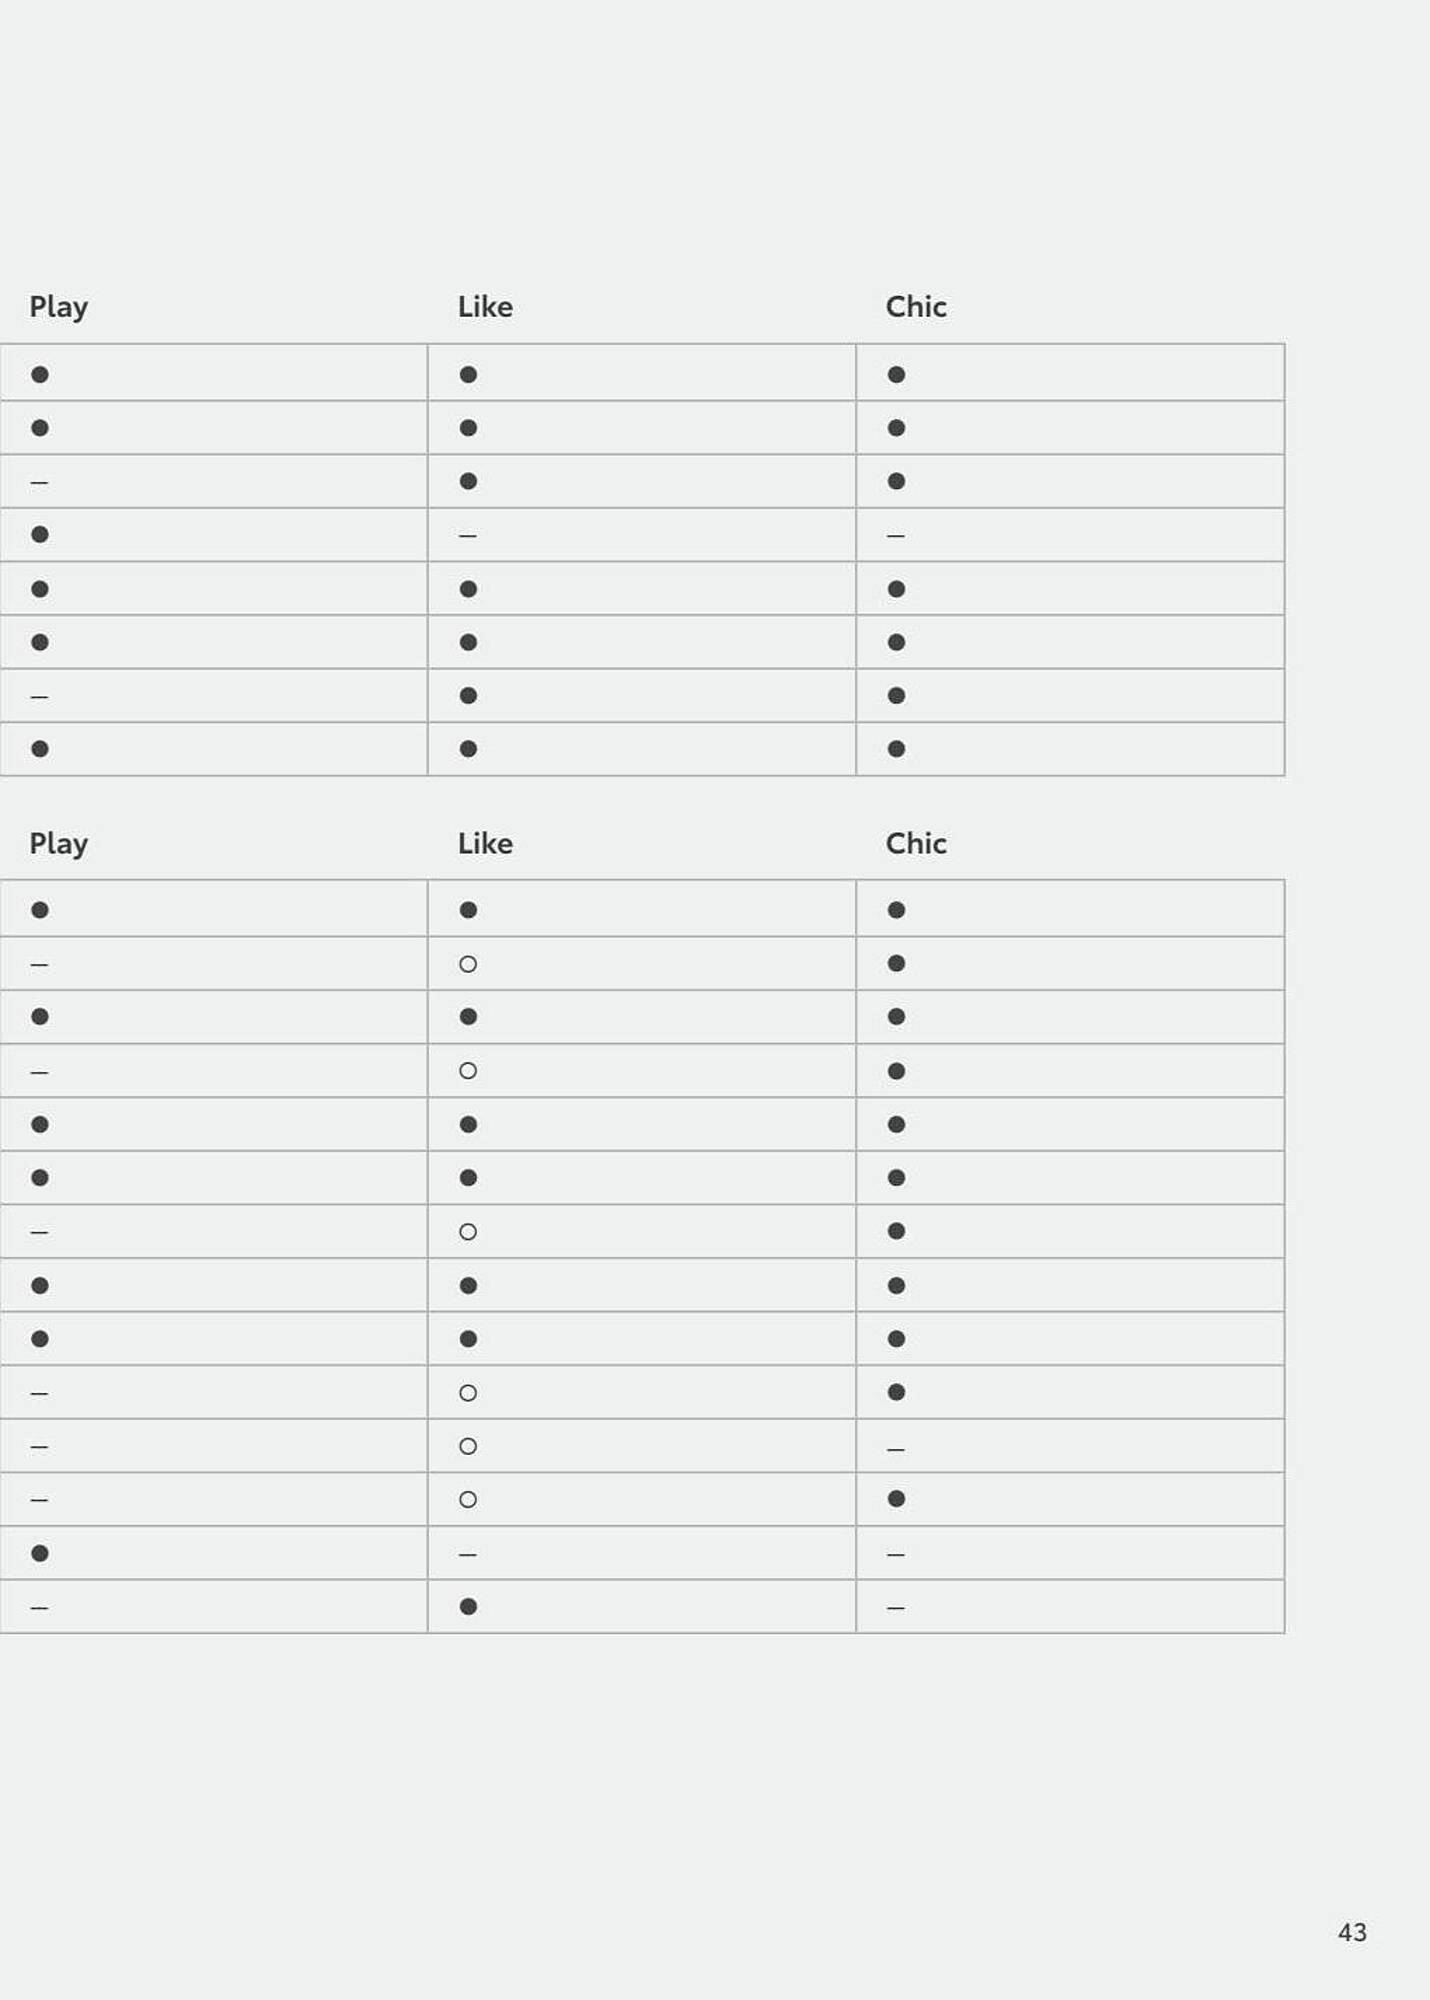Click the last dash in lower Chic column
The image size is (1430, 2000).
[896, 1609]
